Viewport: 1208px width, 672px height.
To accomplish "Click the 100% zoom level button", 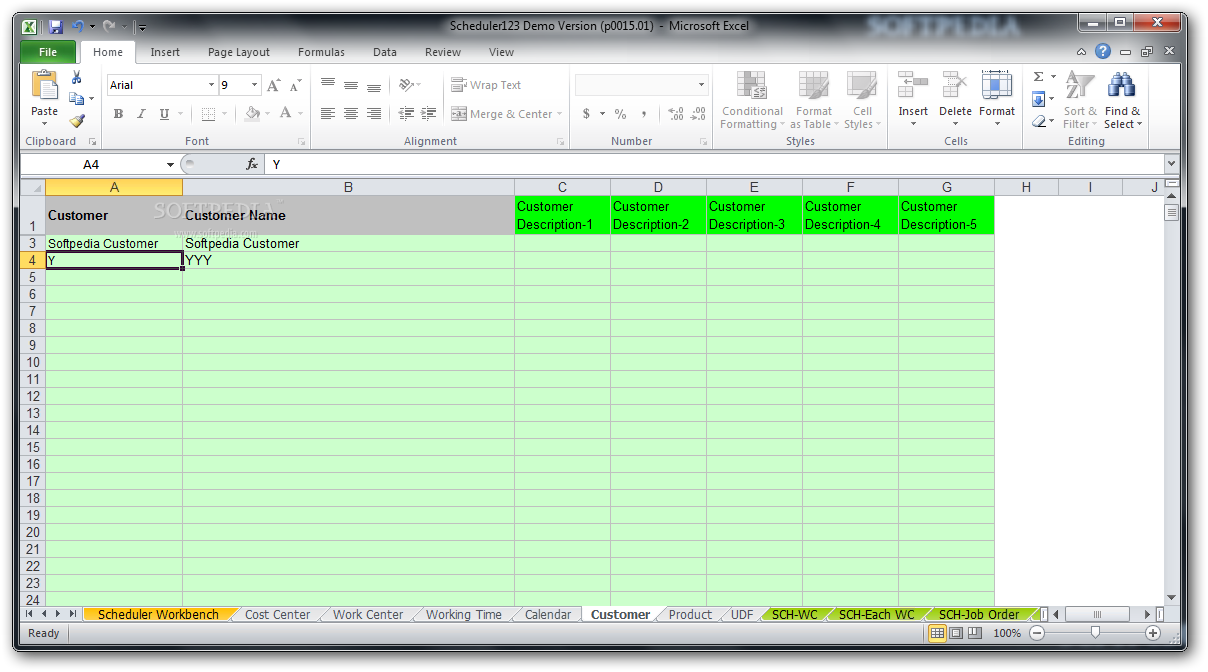I will click(1006, 633).
